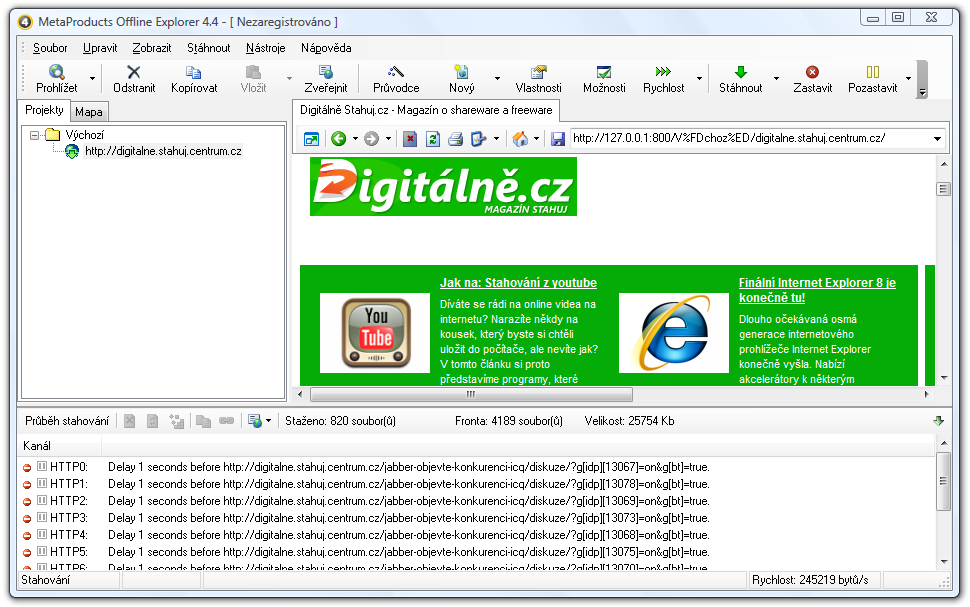Click 'Rychlost: 245219 bytů/s' status text
This screenshot has width=970, height=607.
coord(810,580)
